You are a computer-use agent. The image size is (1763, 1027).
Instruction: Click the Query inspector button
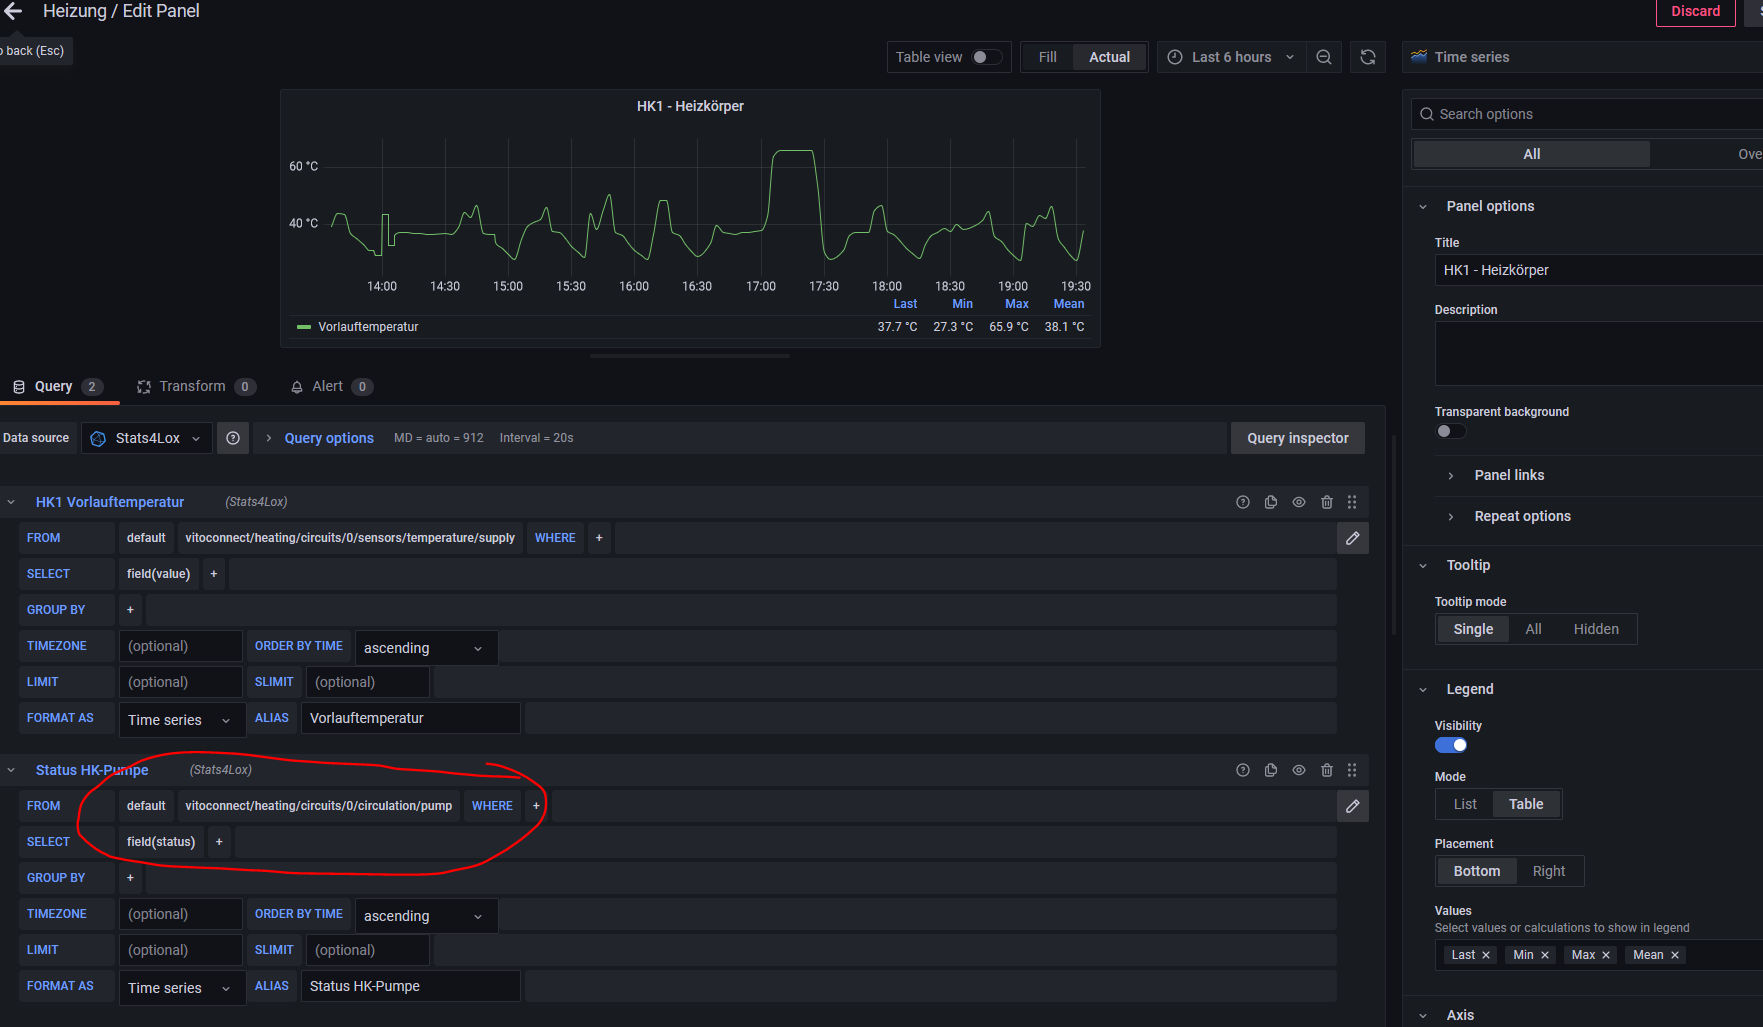[1297, 438]
